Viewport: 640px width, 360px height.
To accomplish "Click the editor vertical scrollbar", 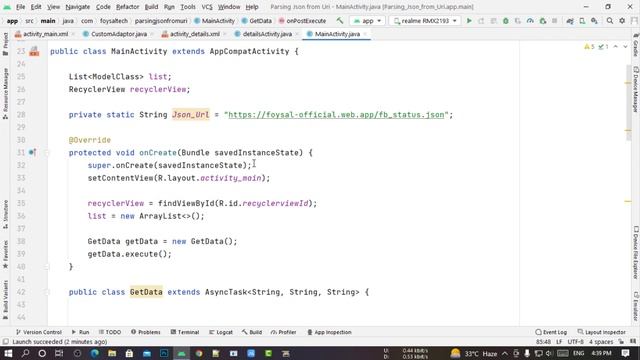I will point(628,102).
